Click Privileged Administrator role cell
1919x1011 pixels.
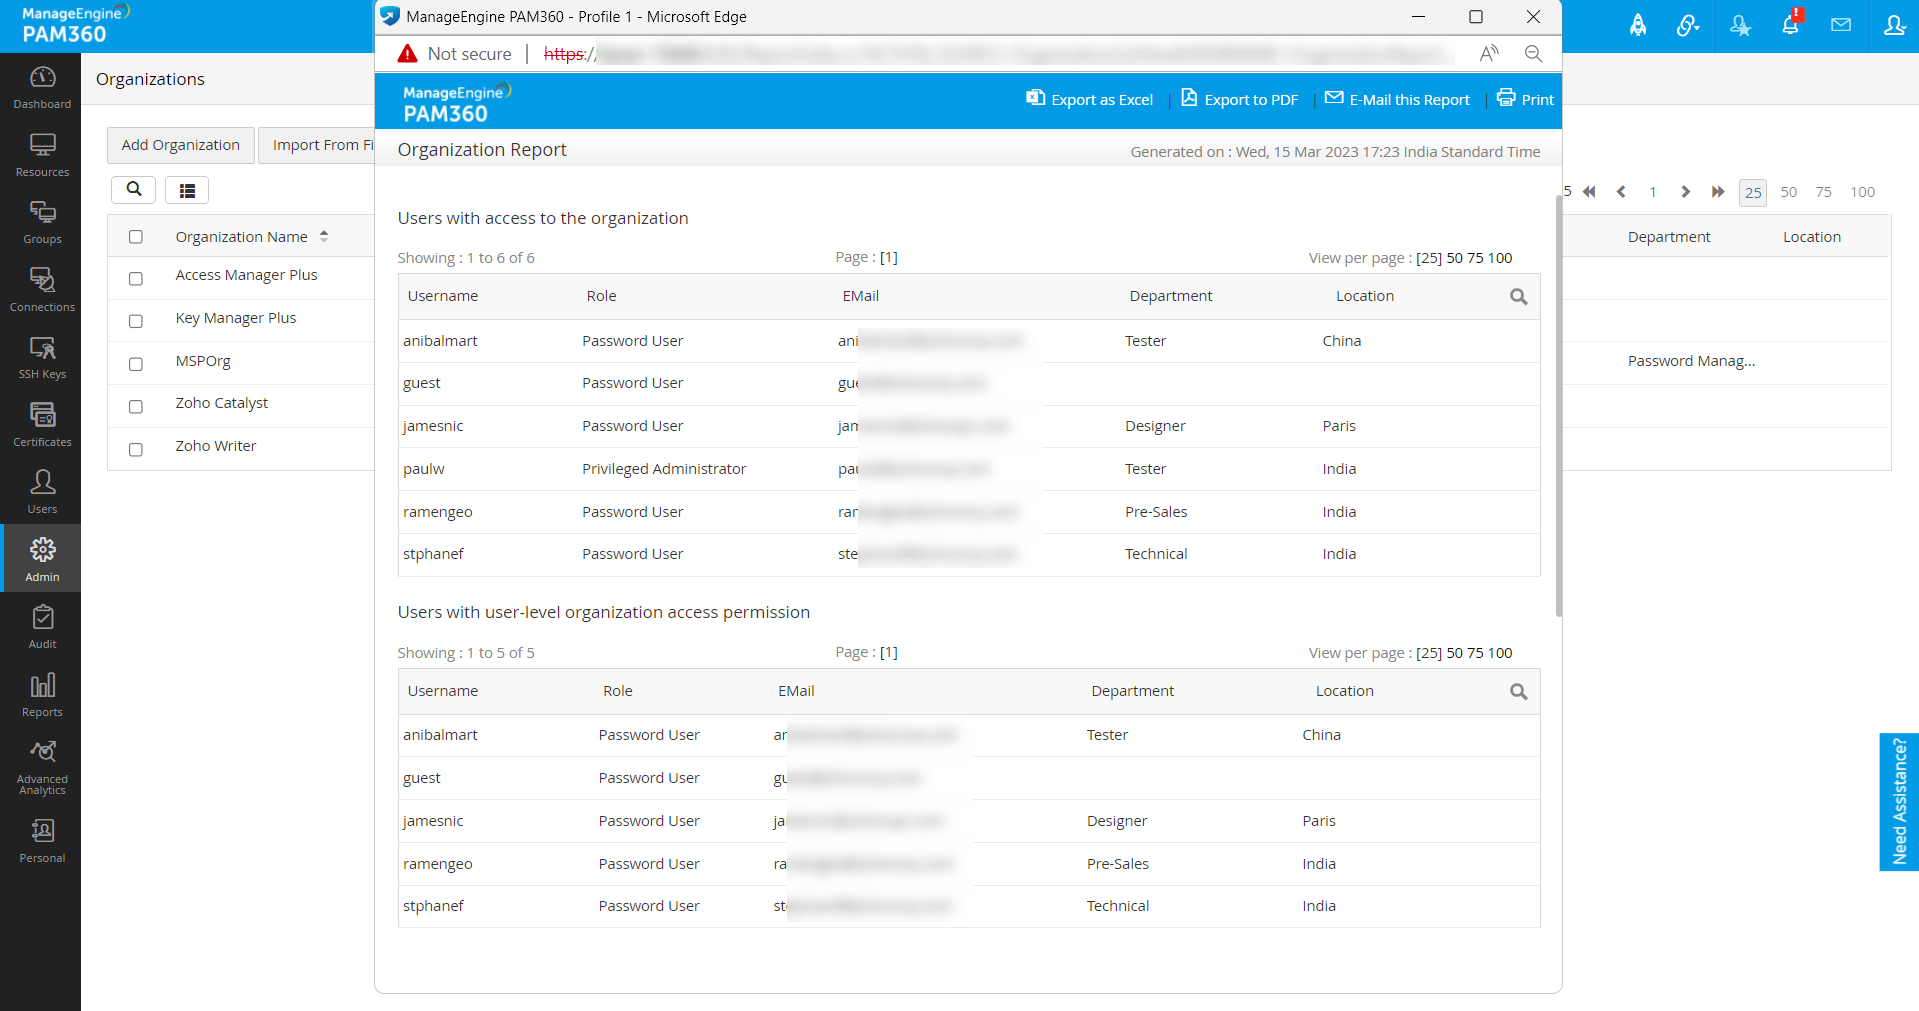pyautogui.click(x=664, y=469)
